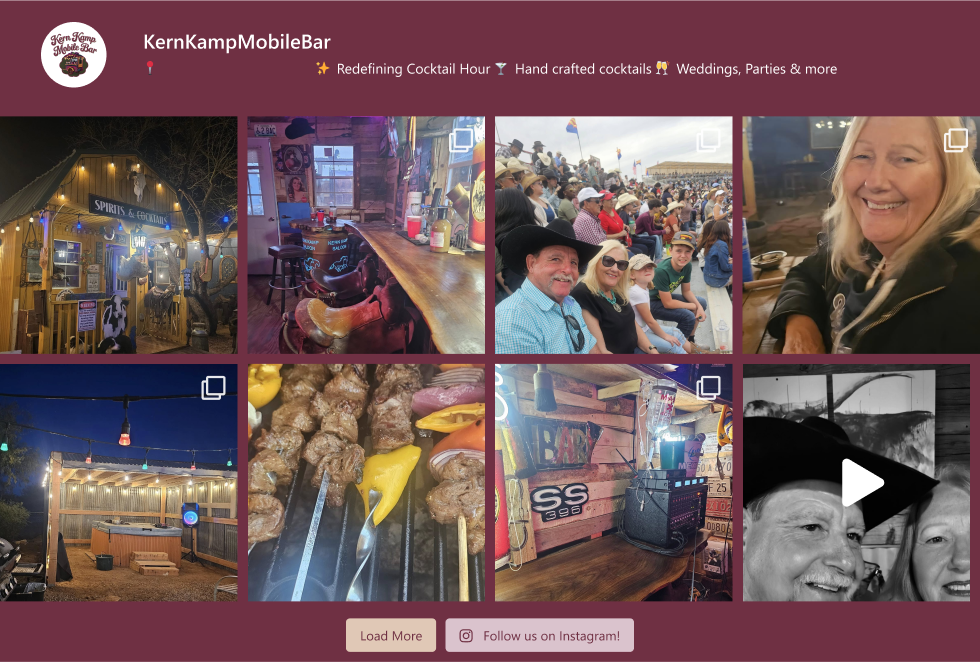980x662 pixels.
Task: Open the rodeo stands group photo
Action: click(614, 235)
